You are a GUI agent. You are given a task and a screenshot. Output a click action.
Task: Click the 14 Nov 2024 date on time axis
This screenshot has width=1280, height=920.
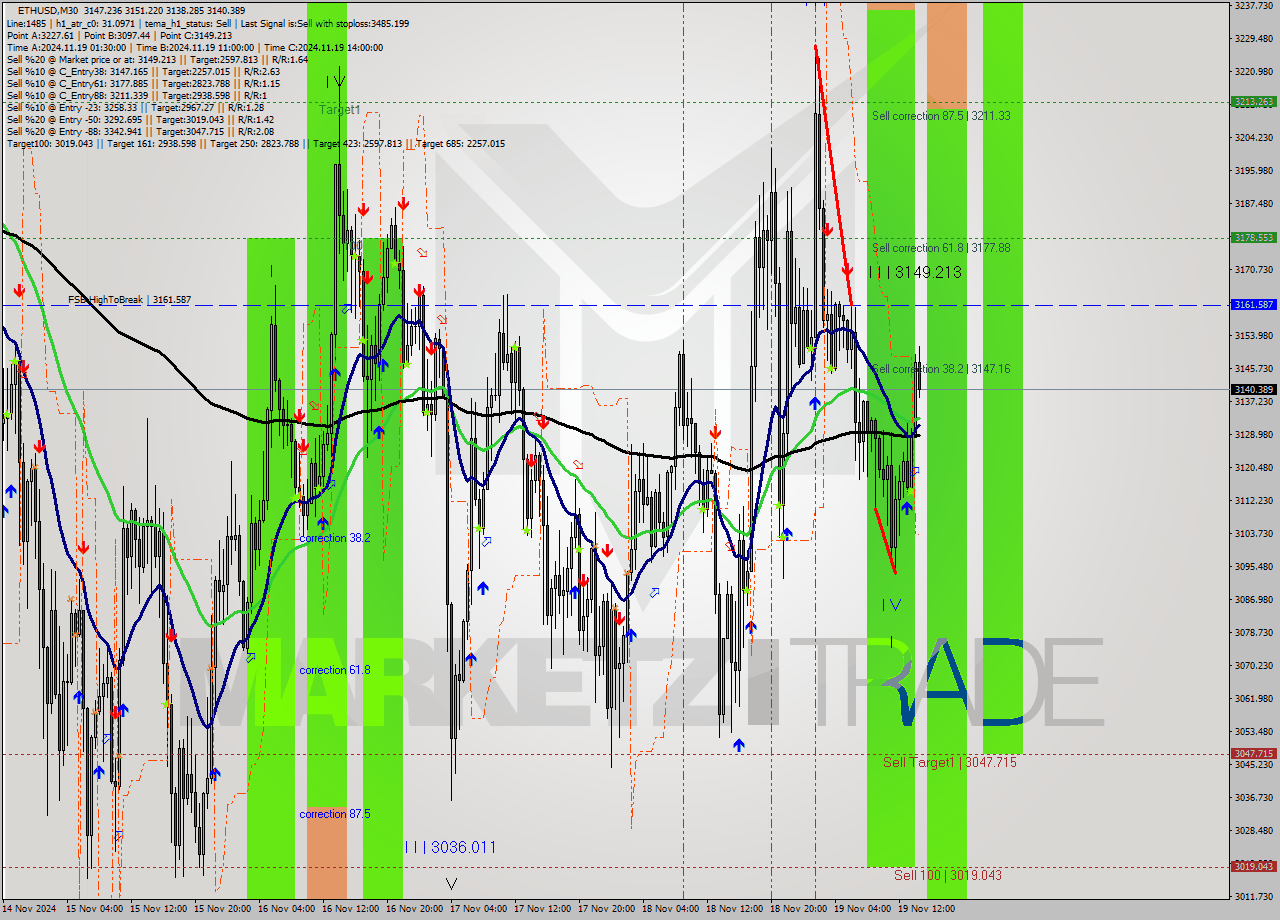point(30,910)
